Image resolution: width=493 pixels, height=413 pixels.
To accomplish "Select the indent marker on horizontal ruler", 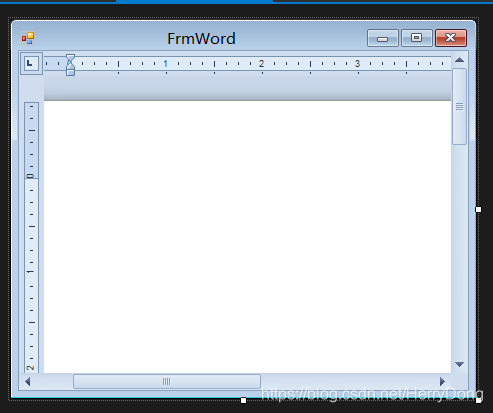I will tap(70, 65).
